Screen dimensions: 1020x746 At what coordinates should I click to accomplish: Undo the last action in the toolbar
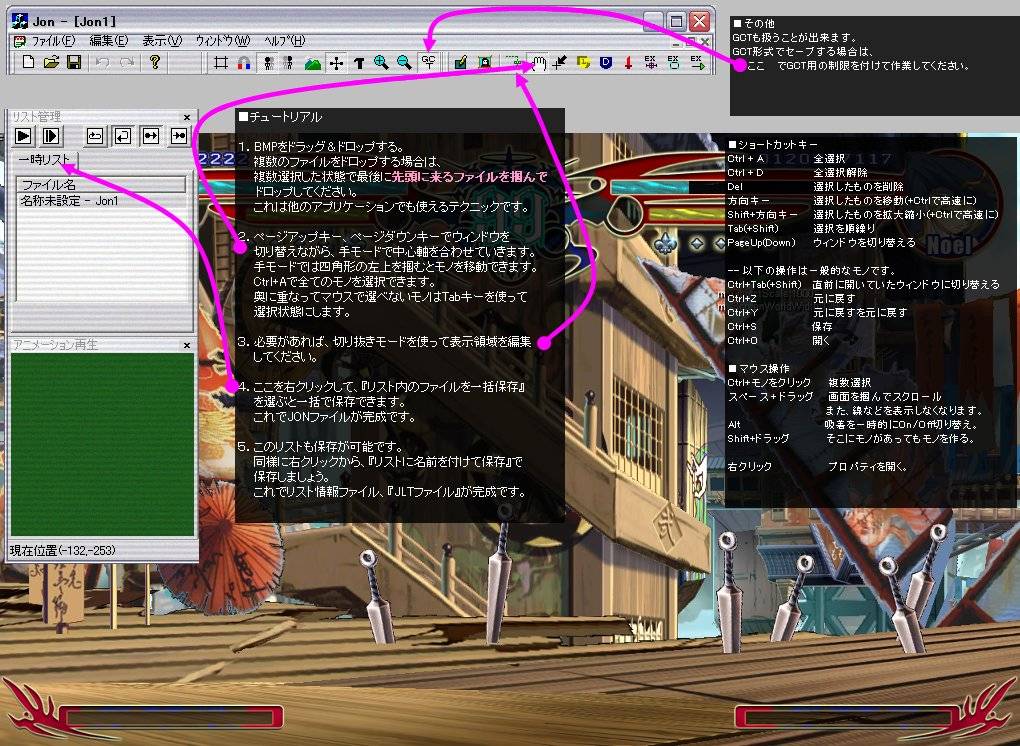(102, 62)
